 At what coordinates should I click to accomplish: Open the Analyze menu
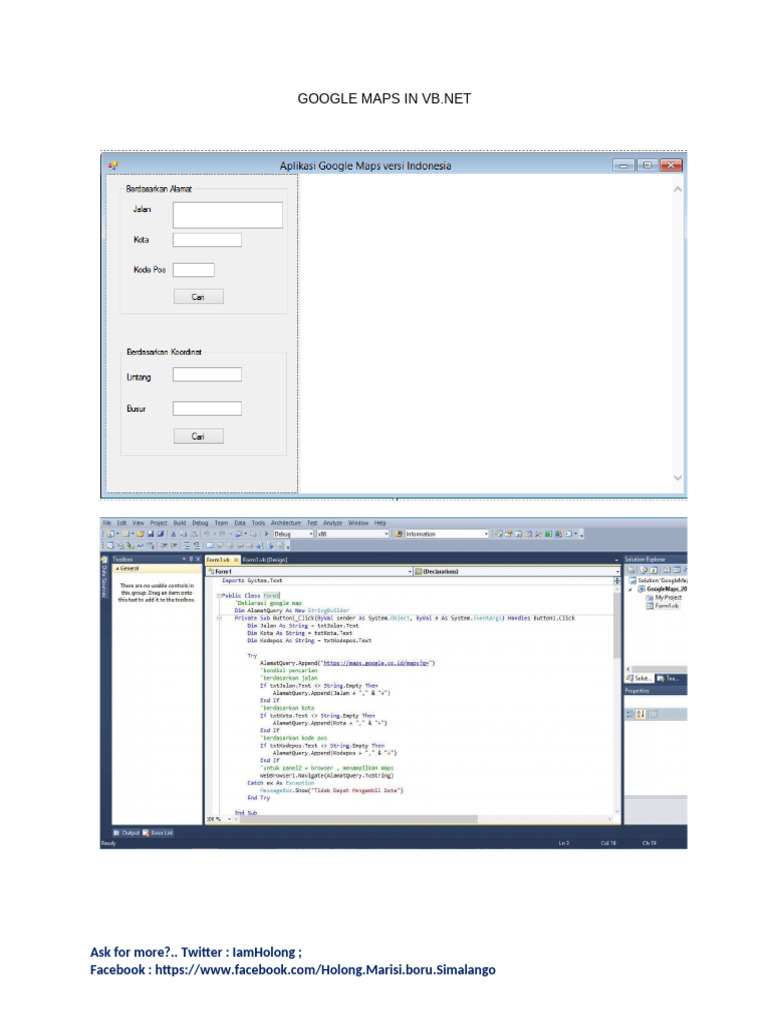(332, 523)
